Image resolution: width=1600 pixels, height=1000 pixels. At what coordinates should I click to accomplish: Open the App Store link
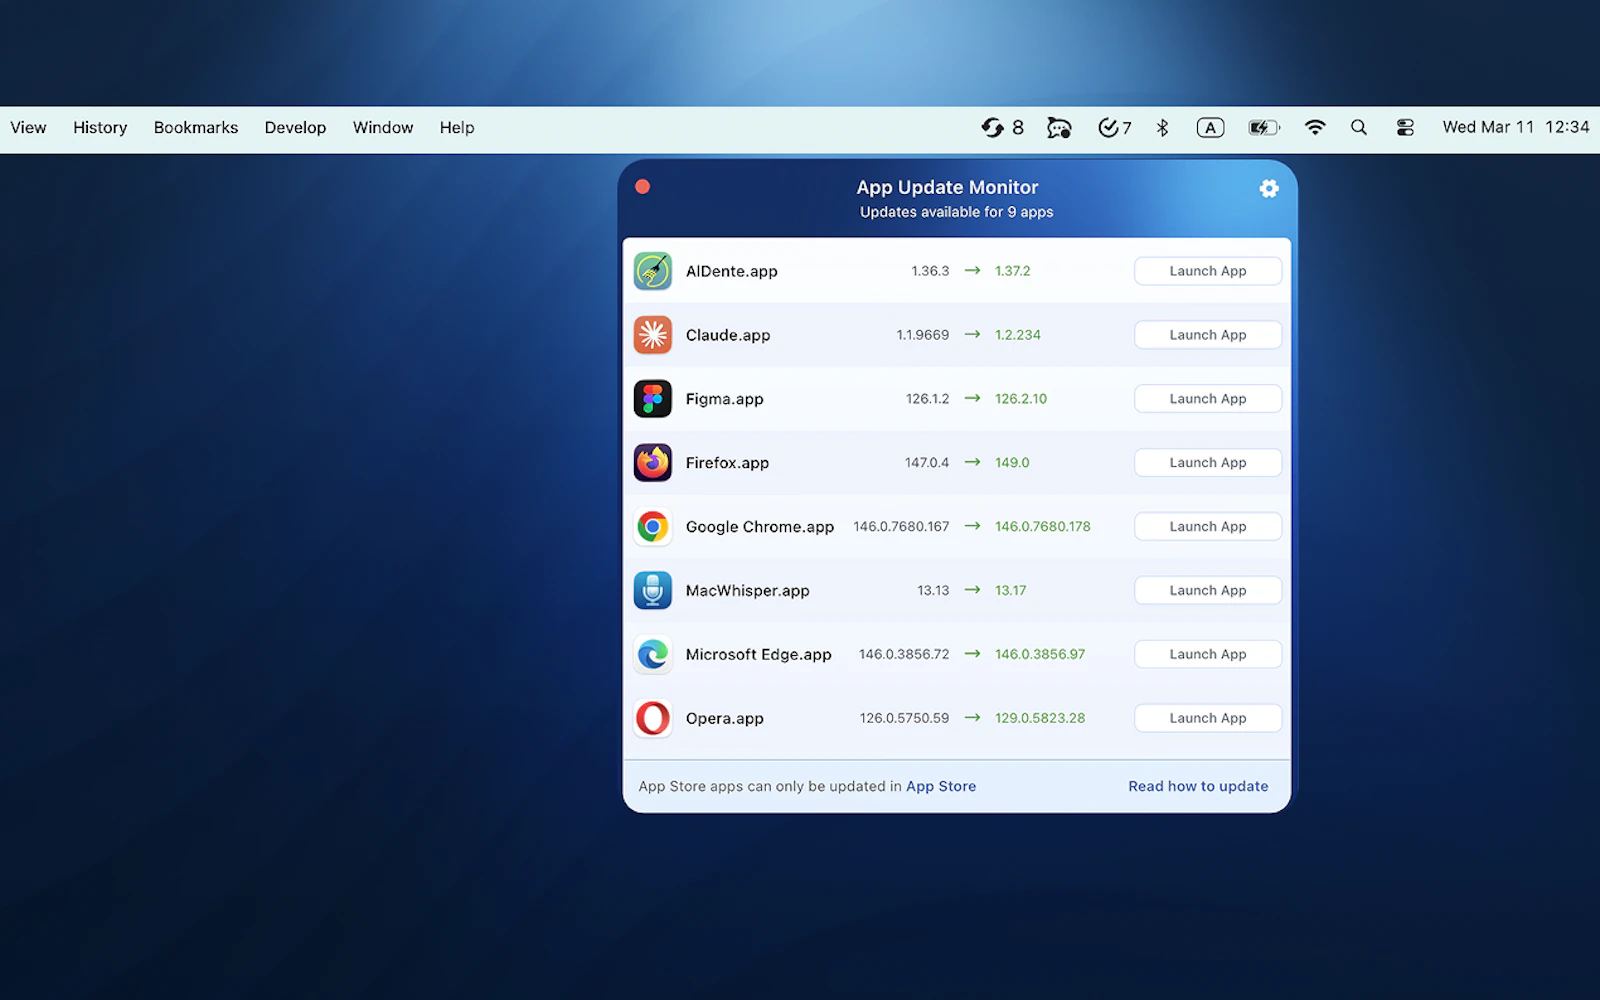[941, 786]
